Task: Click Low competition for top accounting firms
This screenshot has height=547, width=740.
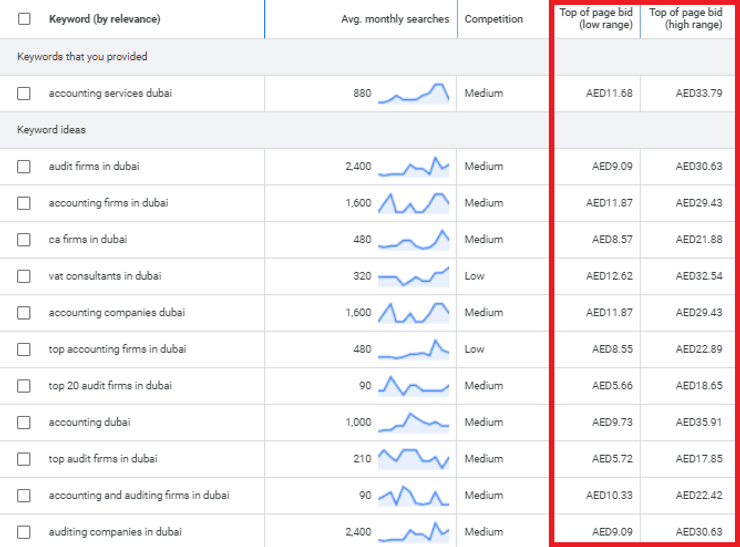Action: tap(474, 349)
